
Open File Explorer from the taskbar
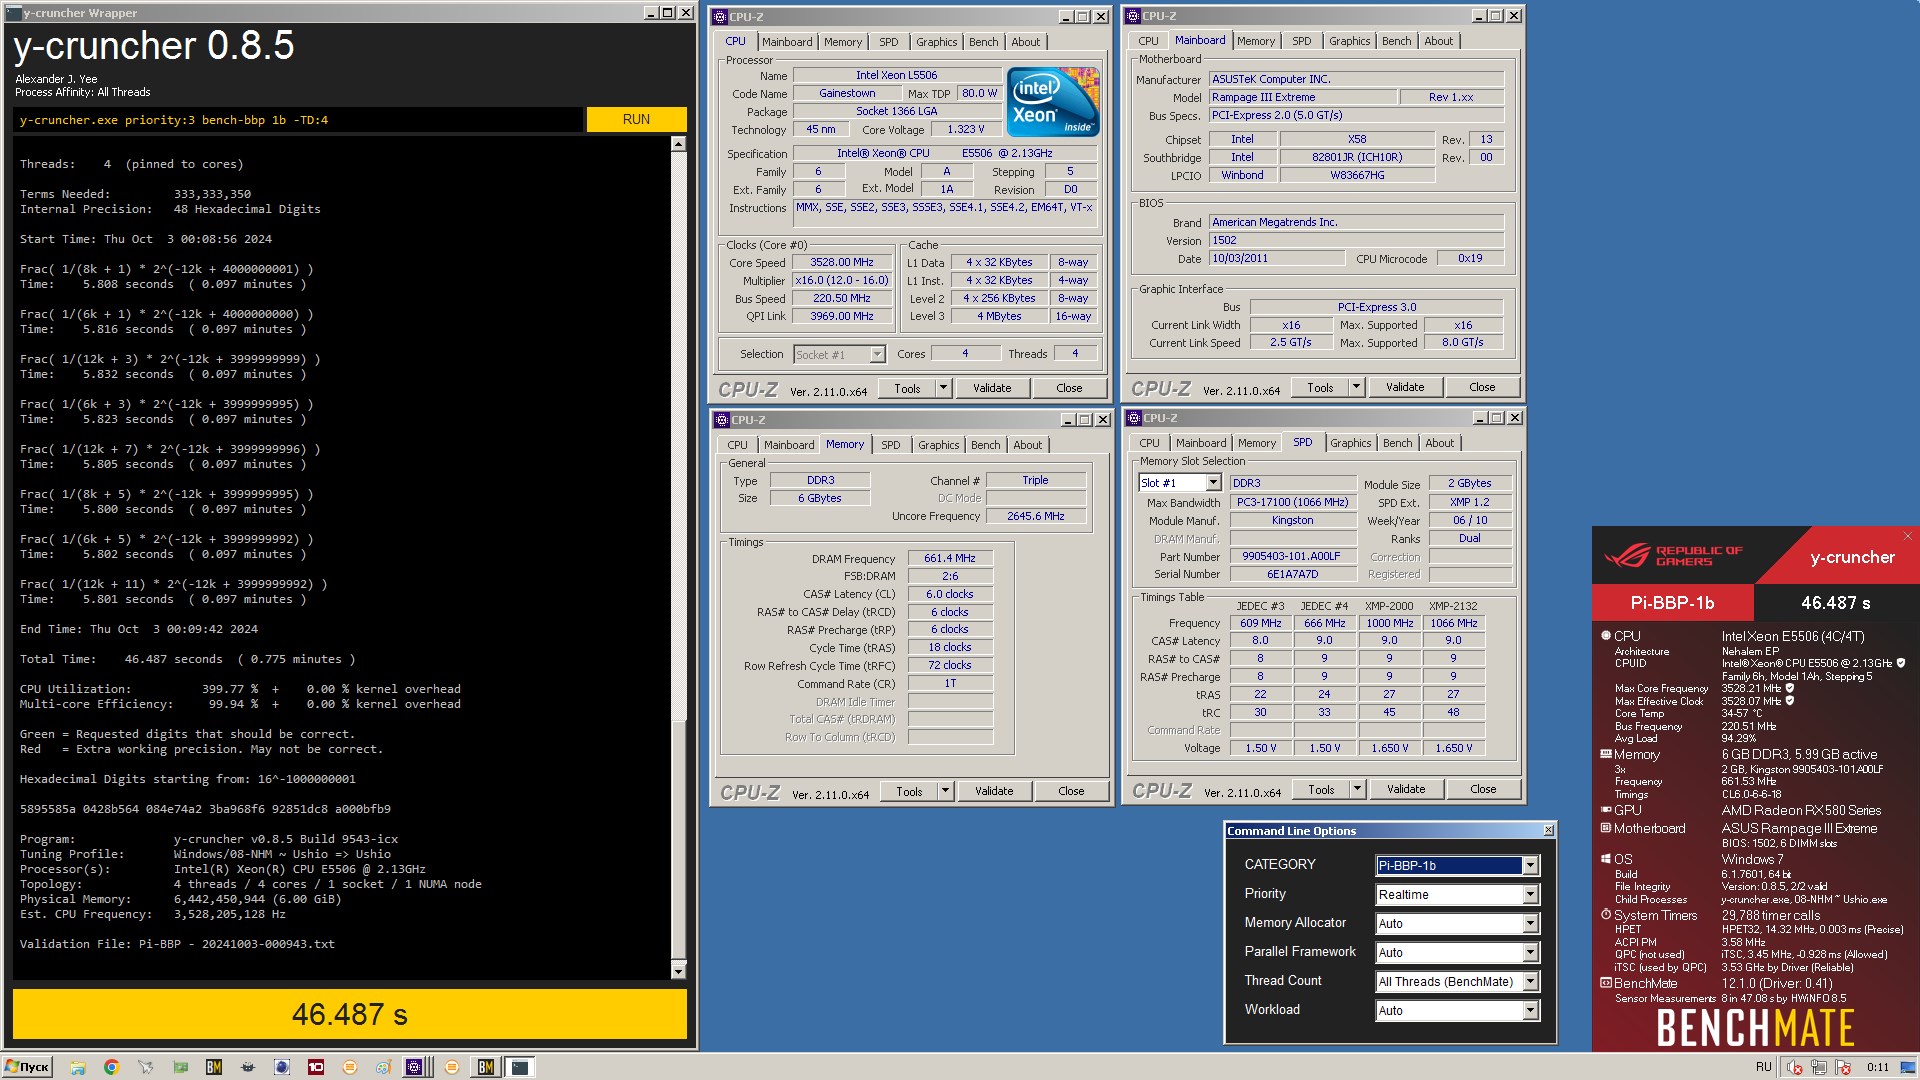coord(78,1067)
